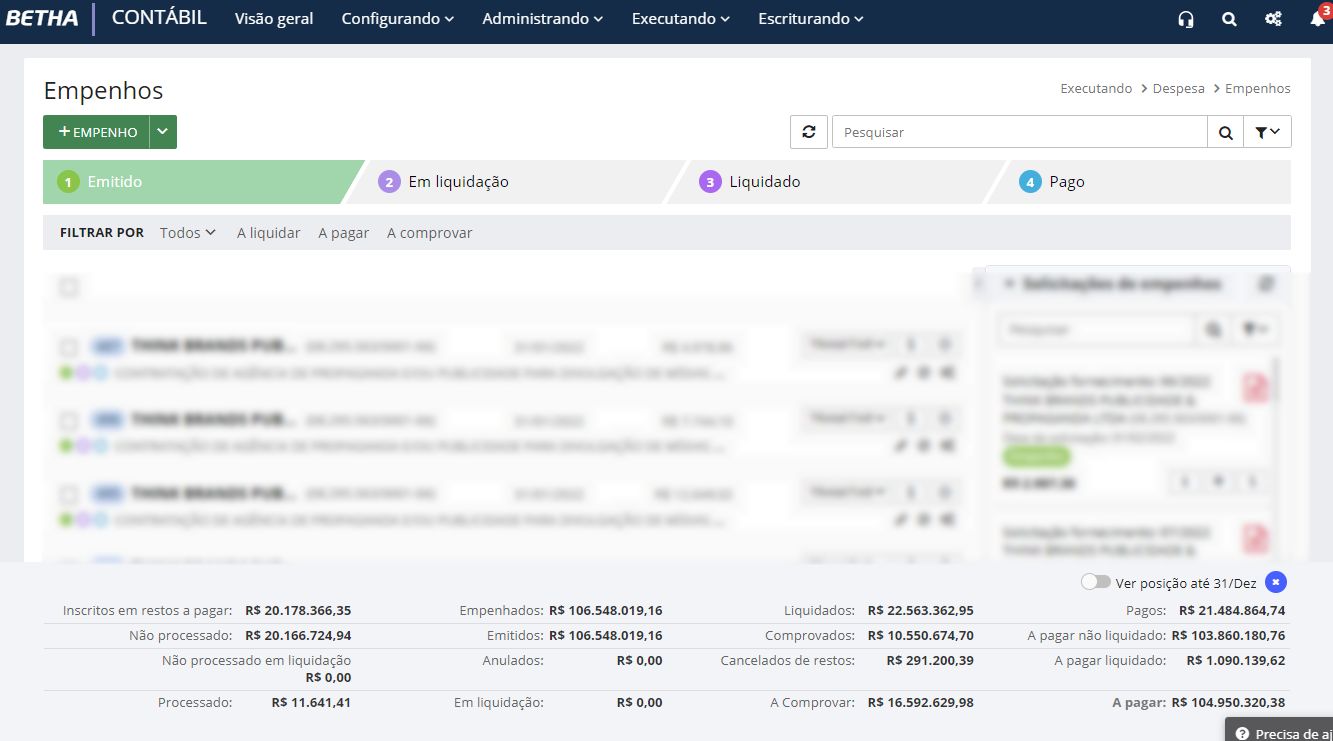Click the Anulados label in the summary
Image resolution: width=1333 pixels, height=741 pixels.
pyautogui.click(x=513, y=660)
